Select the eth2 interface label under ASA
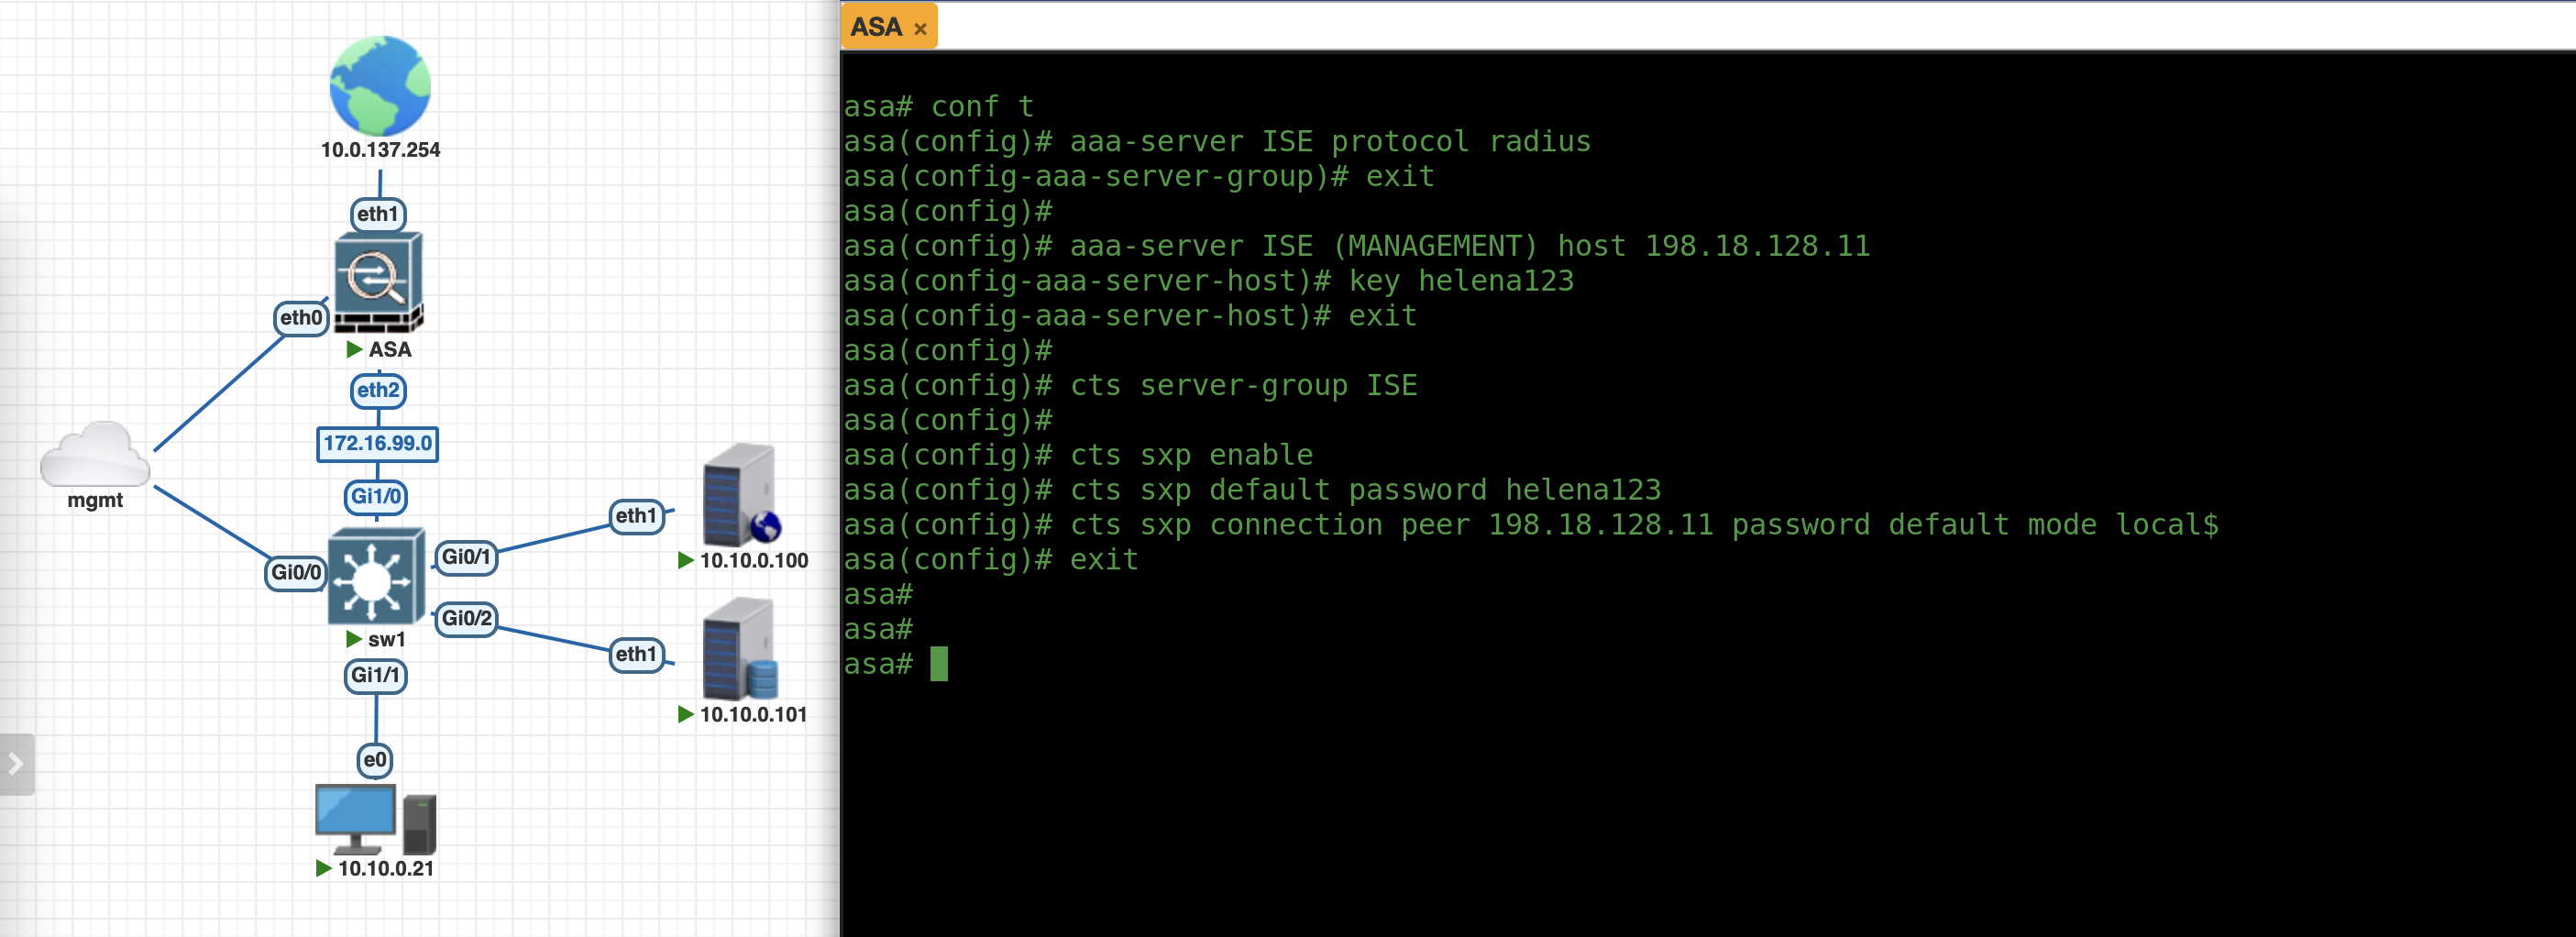This screenshot has height=937, width=2576. point(378,390)
